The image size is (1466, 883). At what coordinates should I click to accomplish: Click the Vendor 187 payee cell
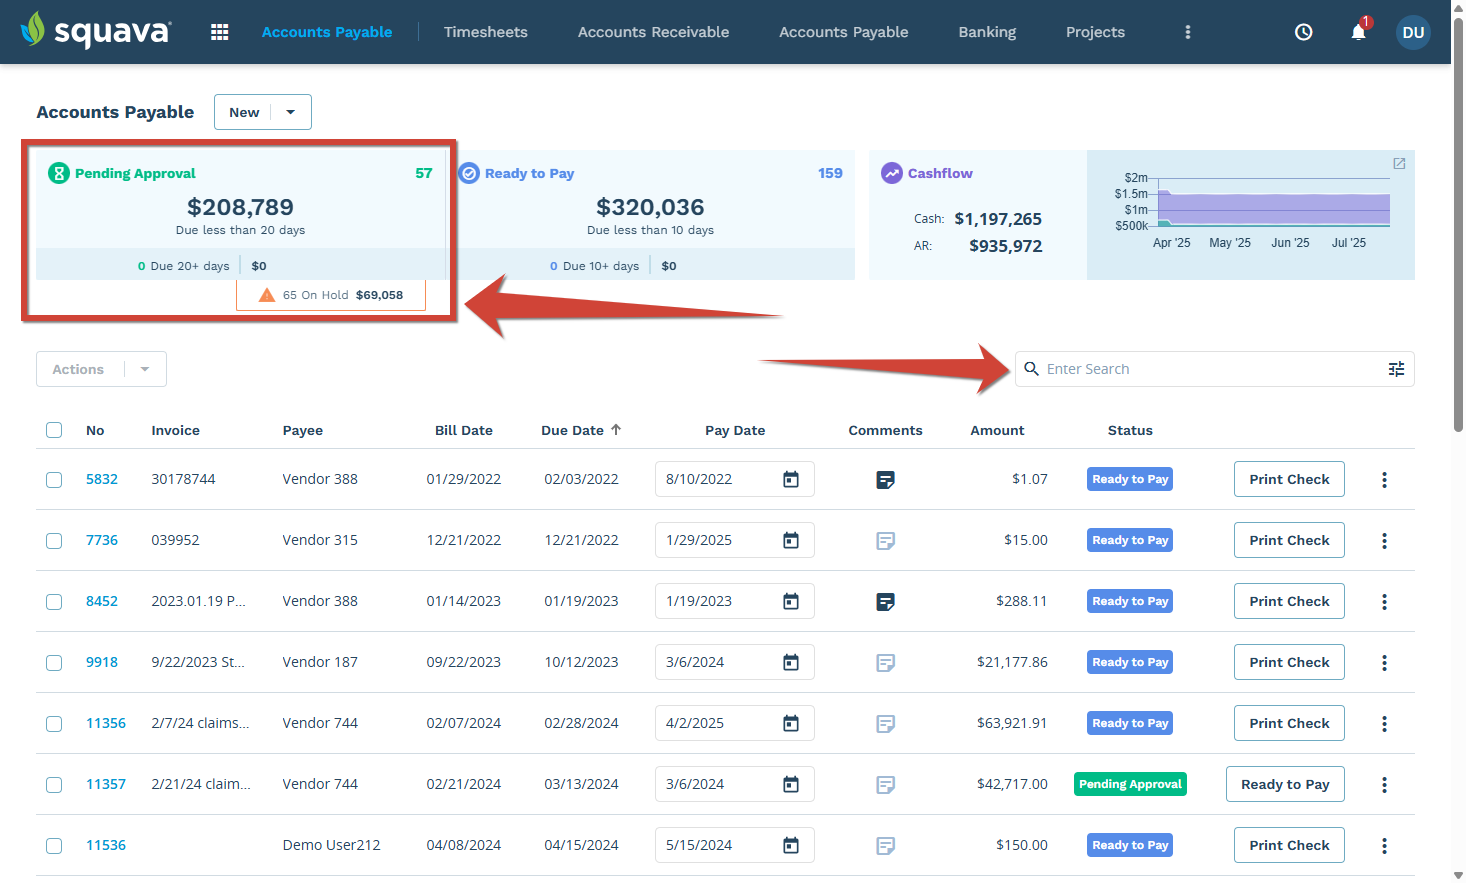tap(320, 662)
